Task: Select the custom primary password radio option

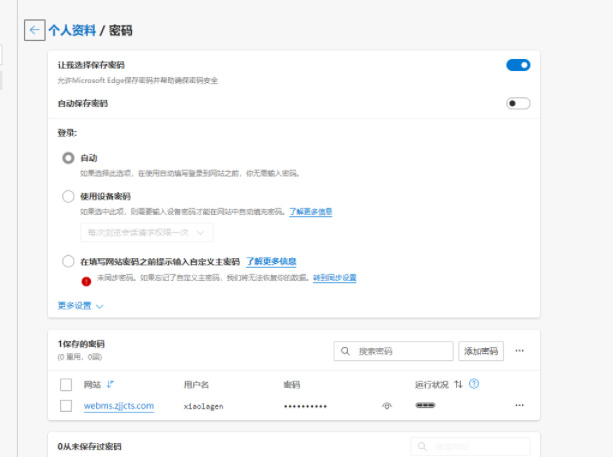Action: tap(68, 261)
